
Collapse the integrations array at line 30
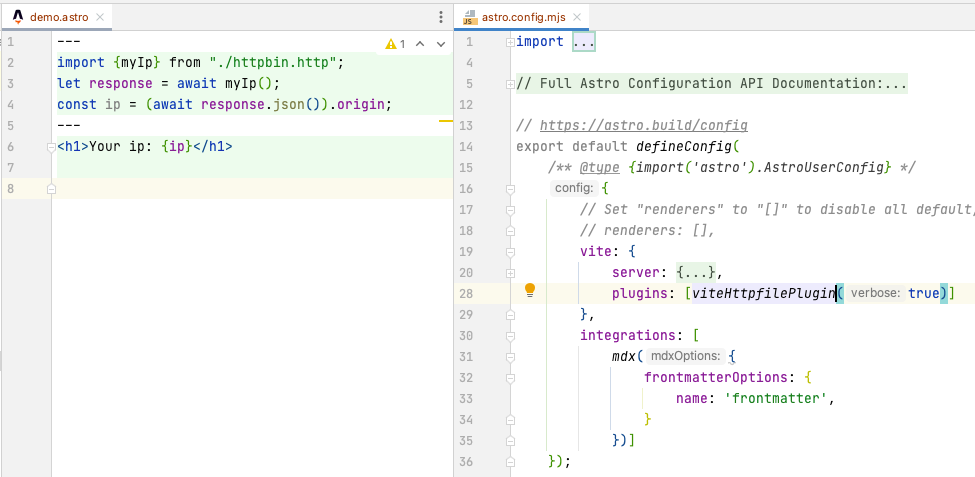pos(510,336)
